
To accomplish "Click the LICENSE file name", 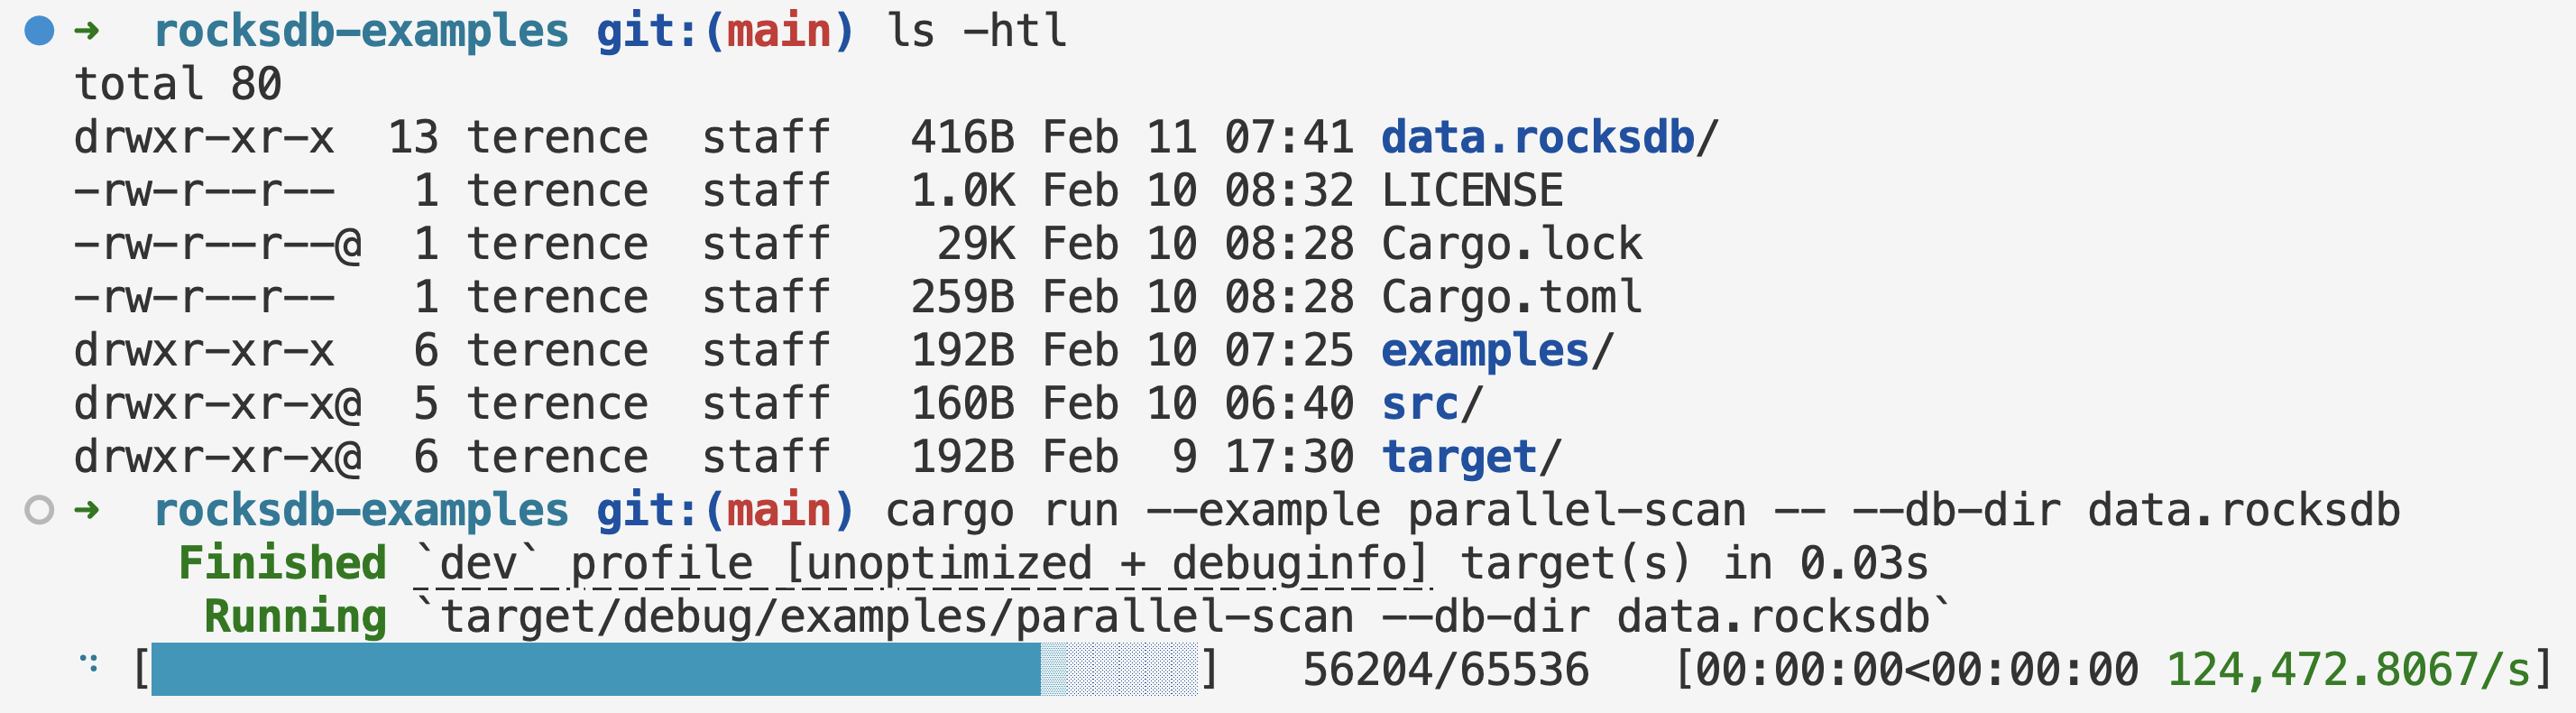I will pyautogui.click(x=1472, y=191).
